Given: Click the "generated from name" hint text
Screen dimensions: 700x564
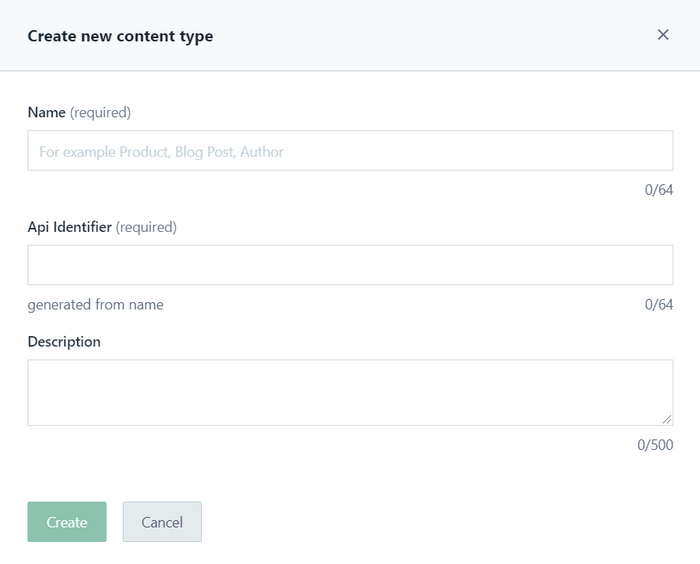Looking at the screenshot, I should tap(95, 305).
